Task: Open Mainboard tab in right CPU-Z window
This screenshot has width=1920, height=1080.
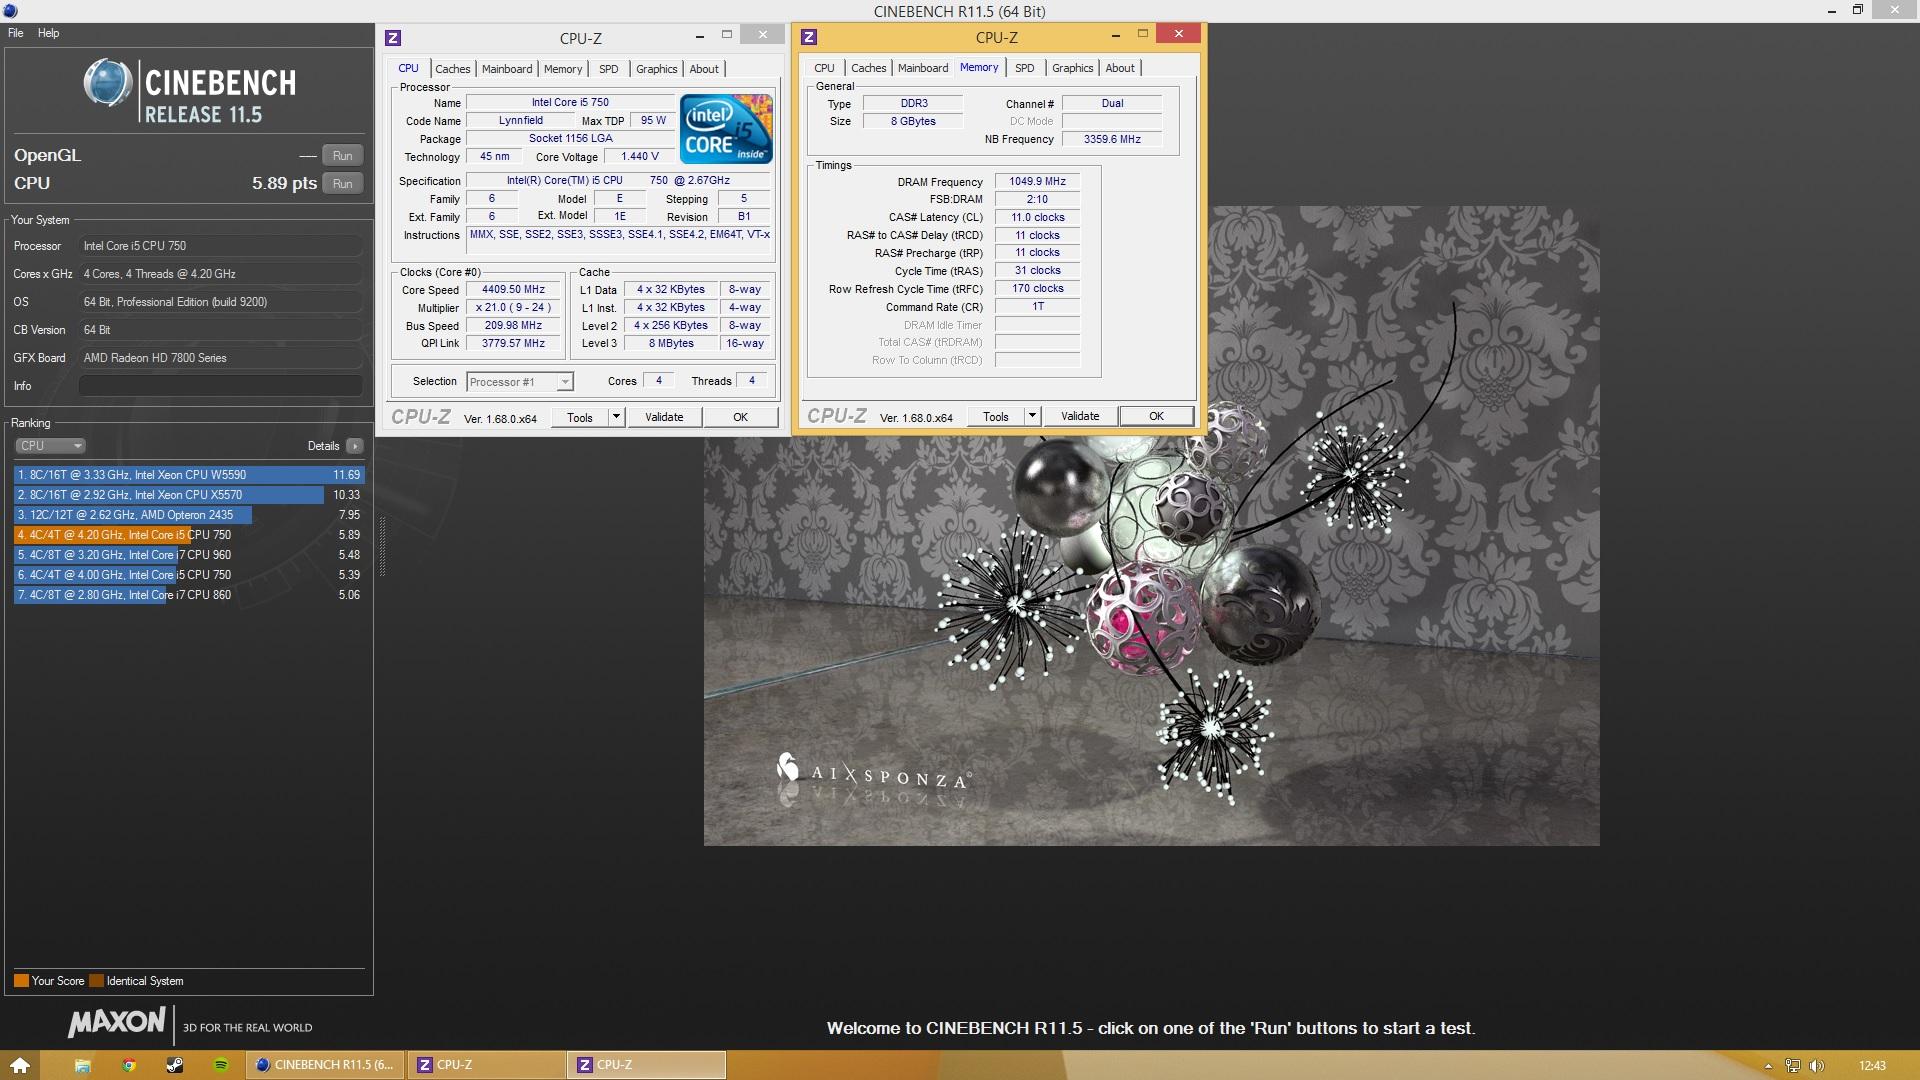Action: pyautogui.click(x=923, y=68)
